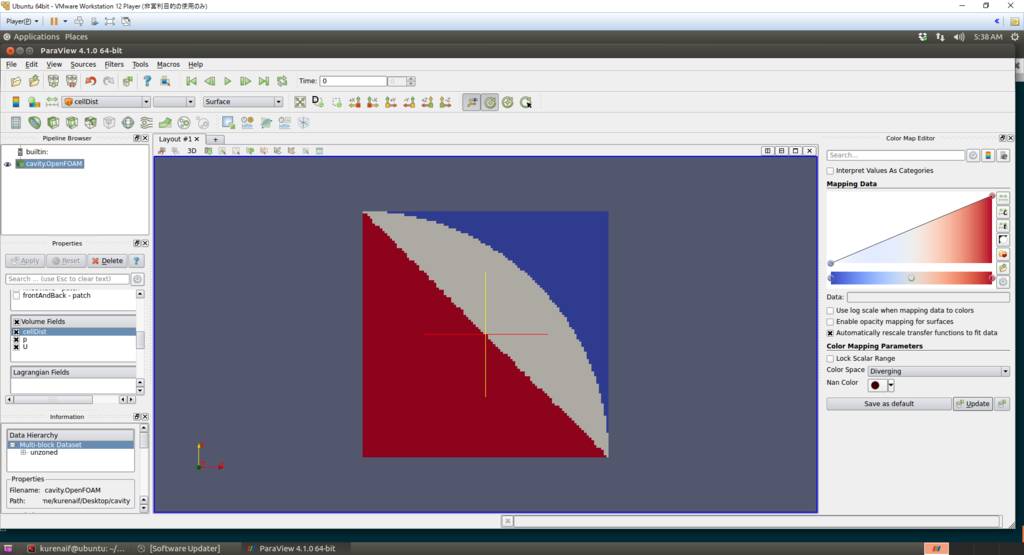This screenshot has width=1024, height=555.
Task: Click the Delete button in Properties
Action: click(x=108, y=261)
